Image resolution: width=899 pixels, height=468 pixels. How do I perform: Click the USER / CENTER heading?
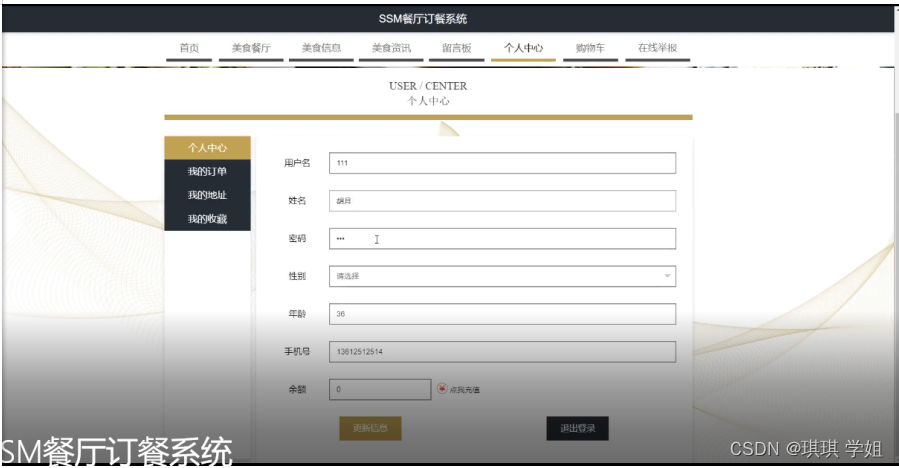click(x=428, y=86)
